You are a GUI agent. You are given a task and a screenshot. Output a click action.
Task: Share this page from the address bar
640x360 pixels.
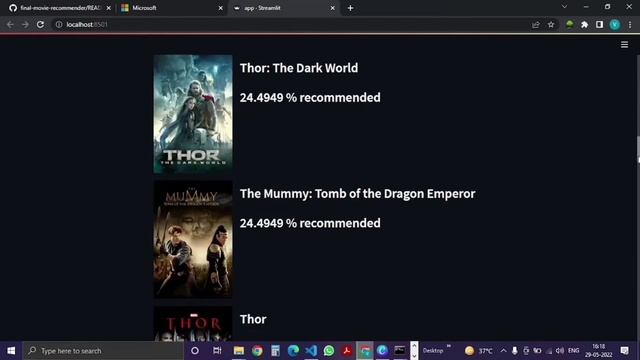tap(536, 24)
